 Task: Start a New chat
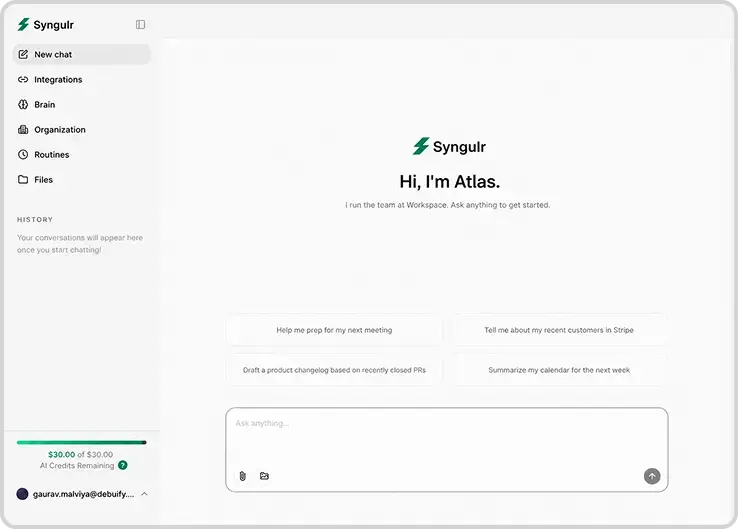point(81,54)
